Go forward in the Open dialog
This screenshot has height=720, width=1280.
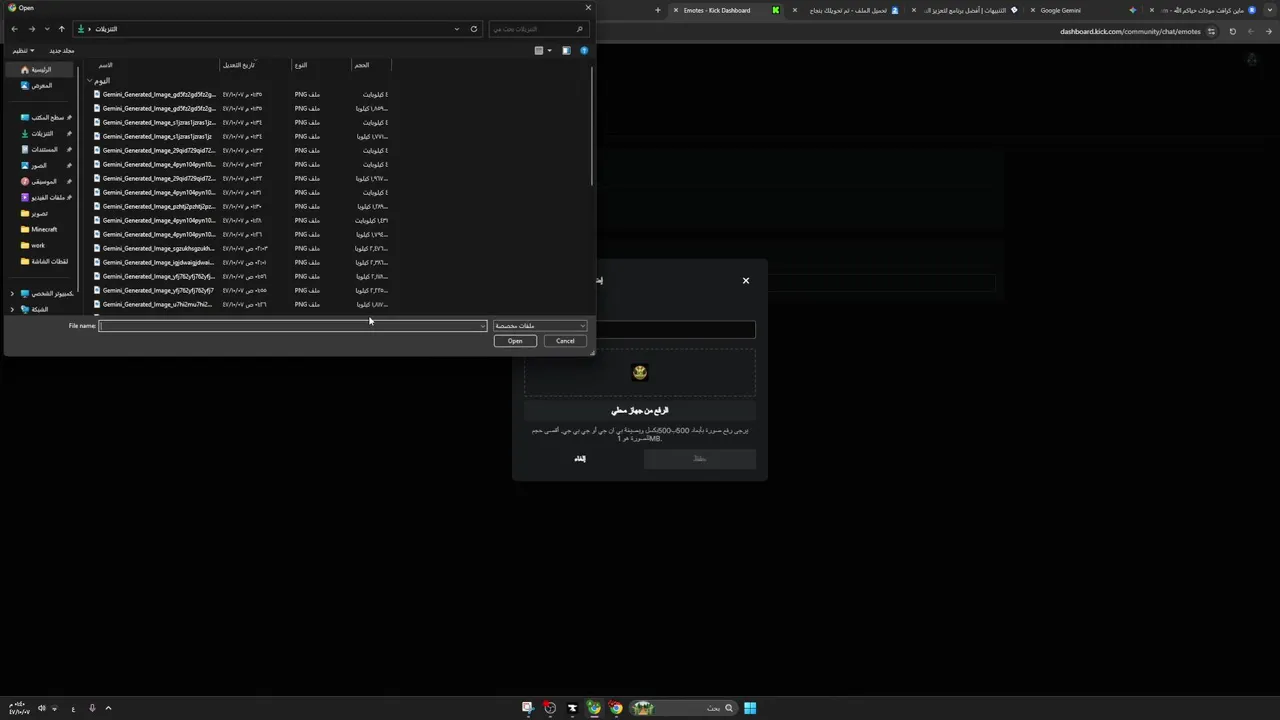pos(31,29)
